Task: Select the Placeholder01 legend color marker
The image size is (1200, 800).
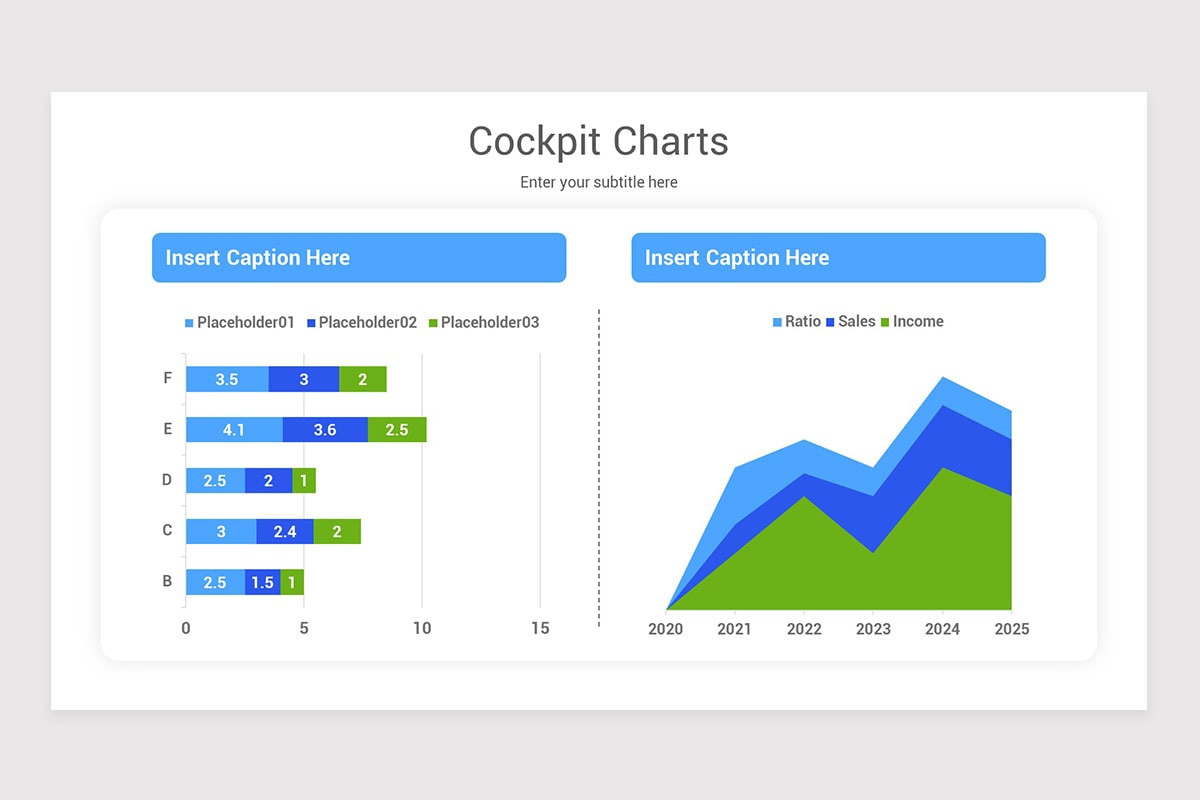Action: tap(189, 322)
